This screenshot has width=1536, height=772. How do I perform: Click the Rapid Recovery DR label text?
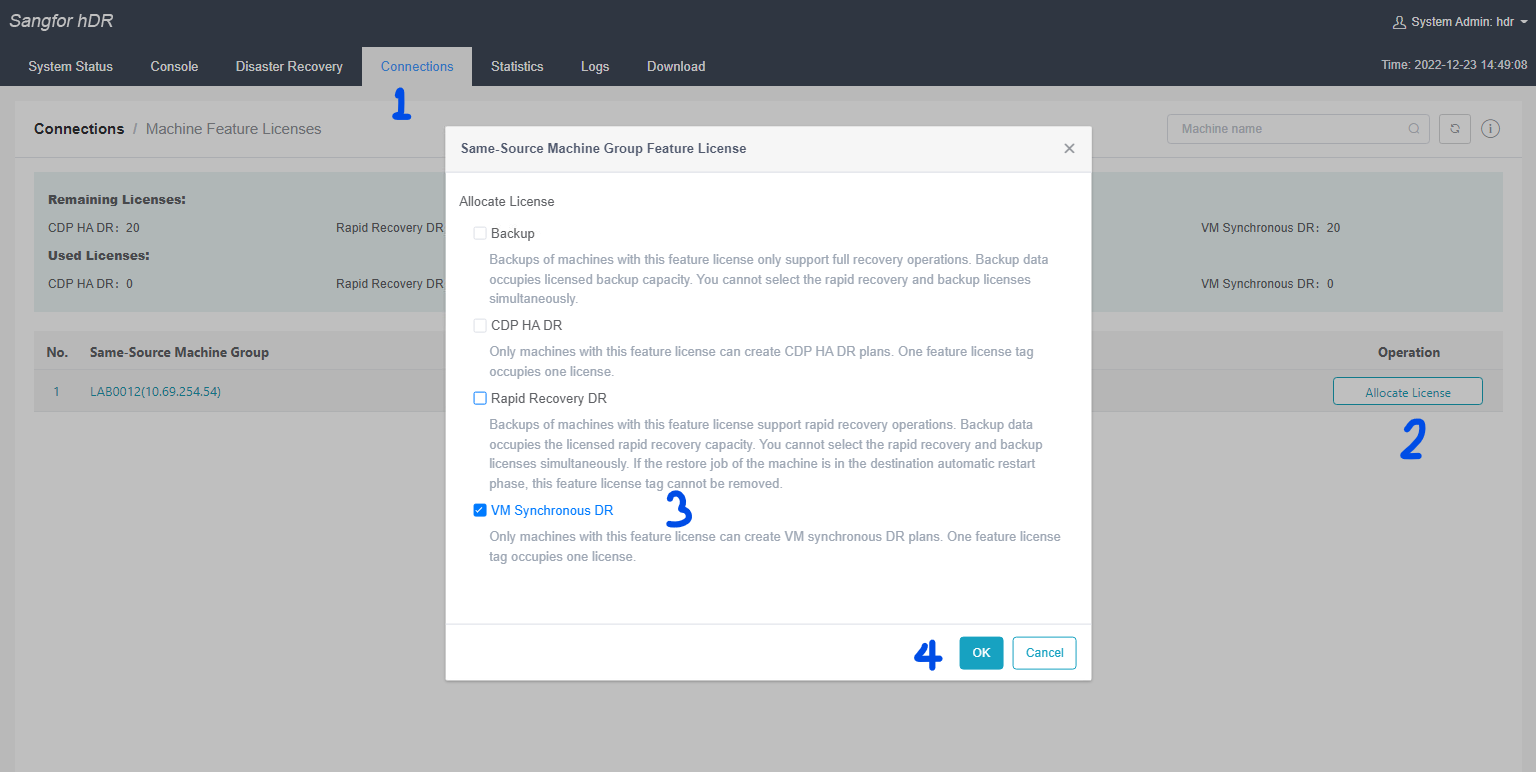coord(549,398)
